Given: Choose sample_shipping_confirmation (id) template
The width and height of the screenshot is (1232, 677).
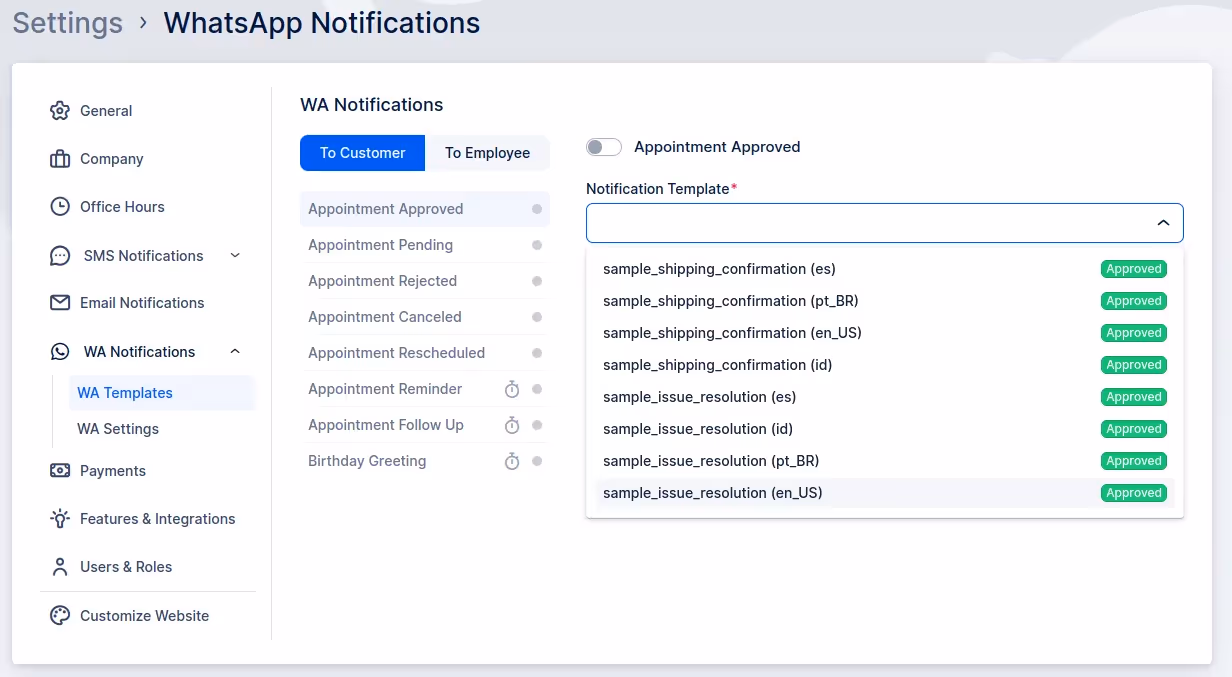Looking at the screenshot, I should pos(884,365).
